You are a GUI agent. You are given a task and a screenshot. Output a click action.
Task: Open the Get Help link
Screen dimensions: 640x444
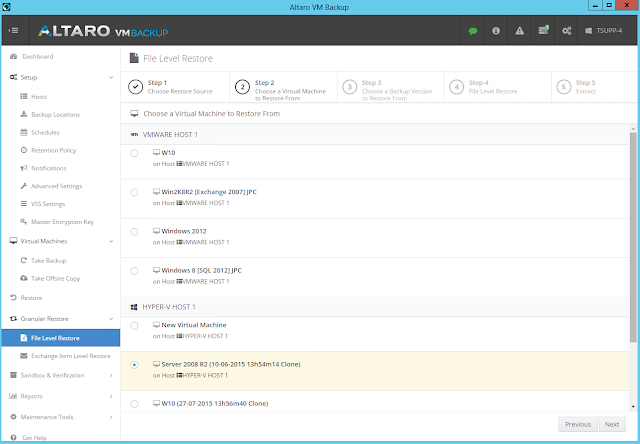(x=34, y=437)
